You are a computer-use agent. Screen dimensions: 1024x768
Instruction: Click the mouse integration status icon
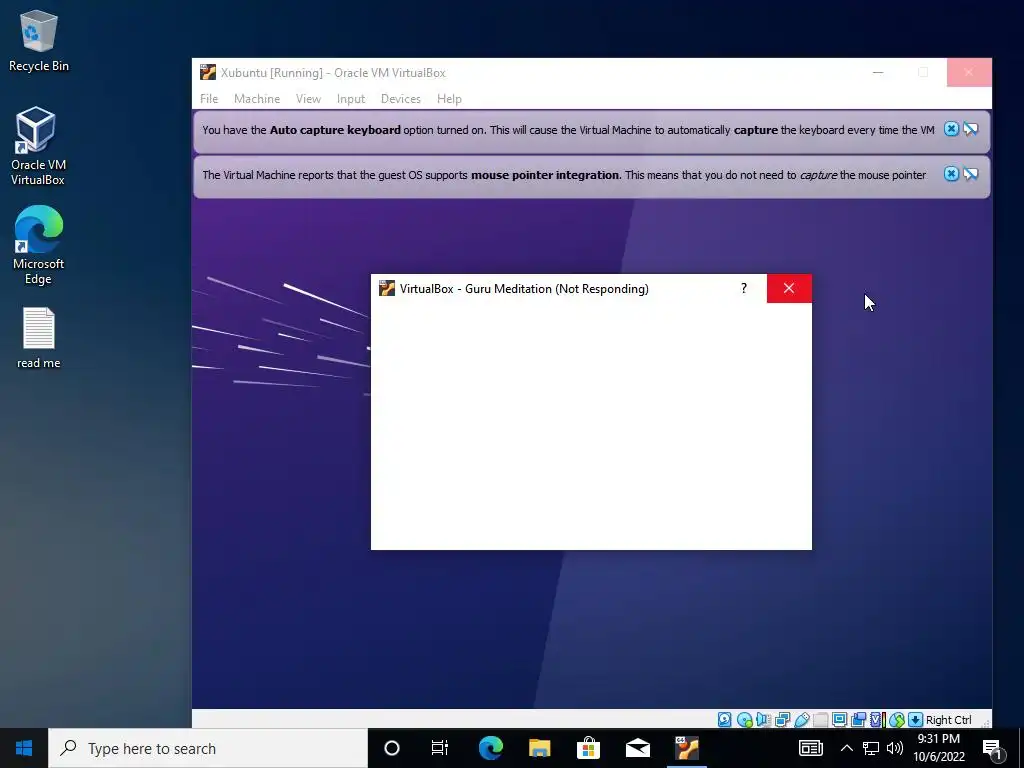[897, 720]
